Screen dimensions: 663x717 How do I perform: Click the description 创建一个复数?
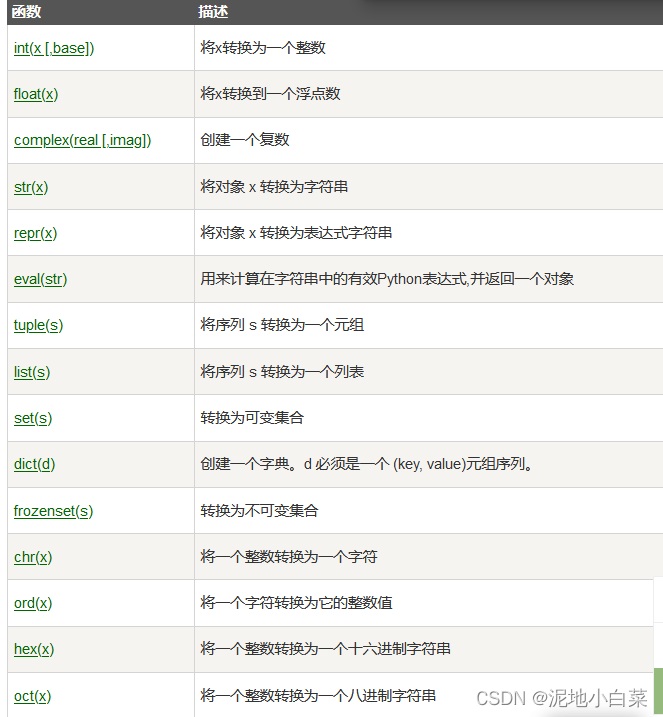click(245, 140)
